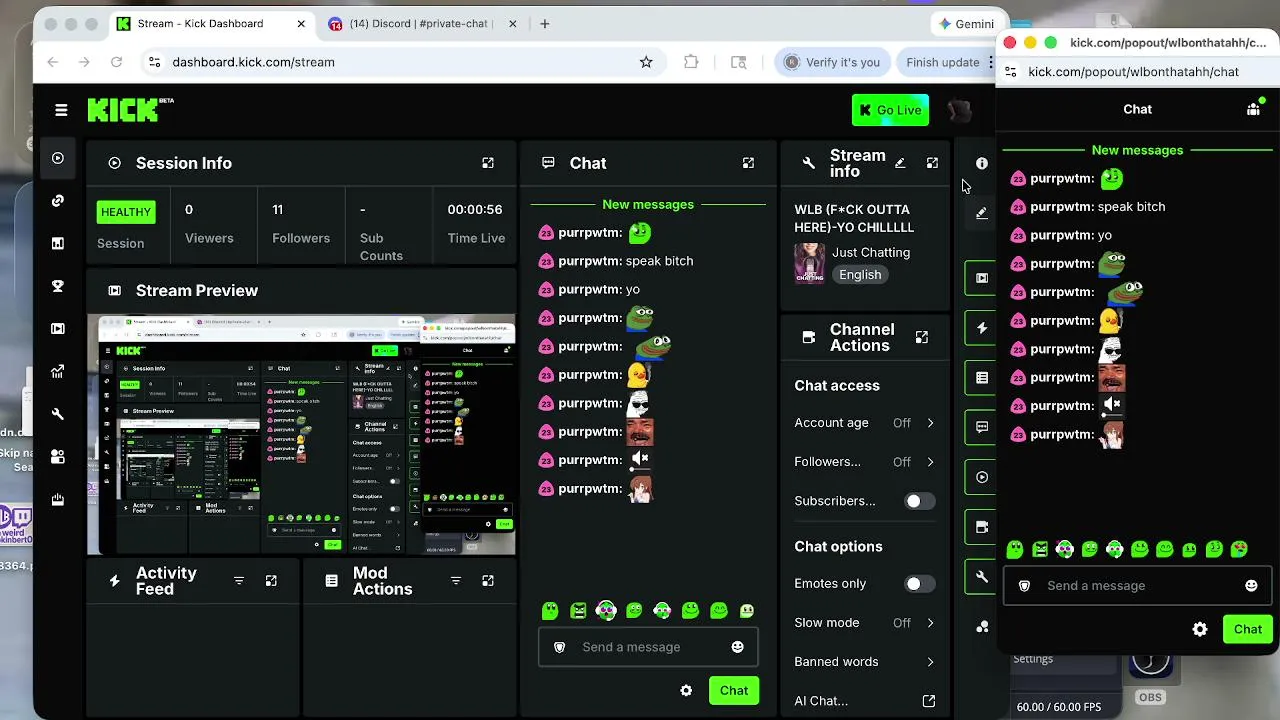
Task: Open a new browser tab
Action: pos(545,24)
